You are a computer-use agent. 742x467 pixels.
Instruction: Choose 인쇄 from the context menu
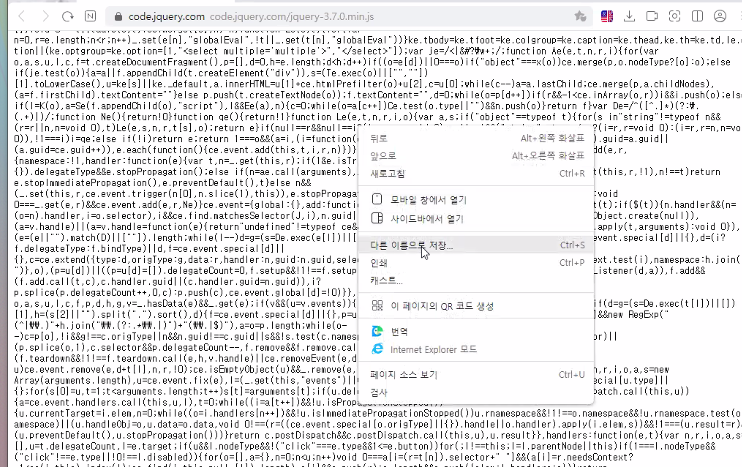477,263
